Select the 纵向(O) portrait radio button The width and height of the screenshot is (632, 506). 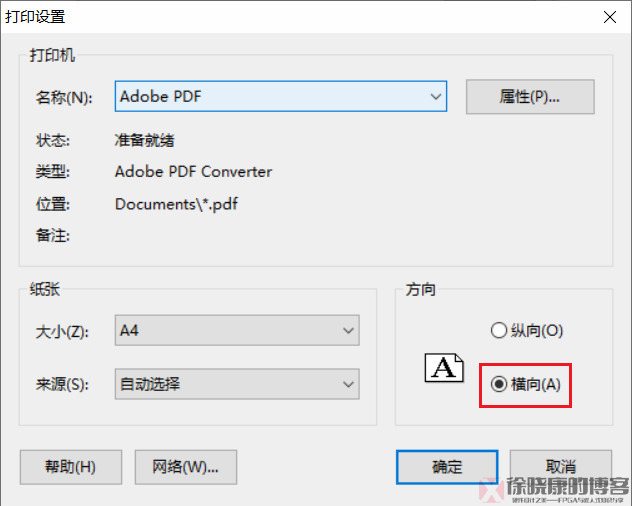point(499,330)
